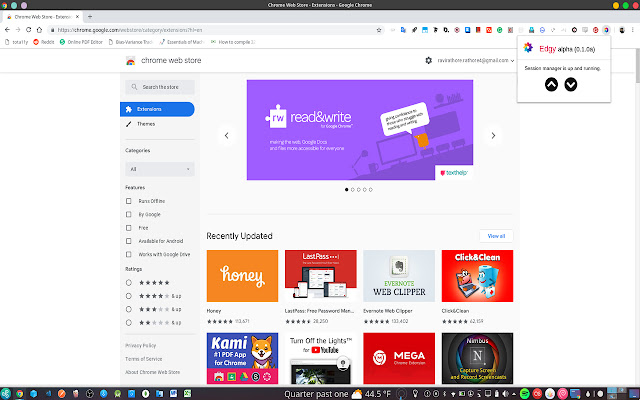640x400 pixels.
Task: Open Chrome from the taskbar
Action: click(x=19, y=394)
